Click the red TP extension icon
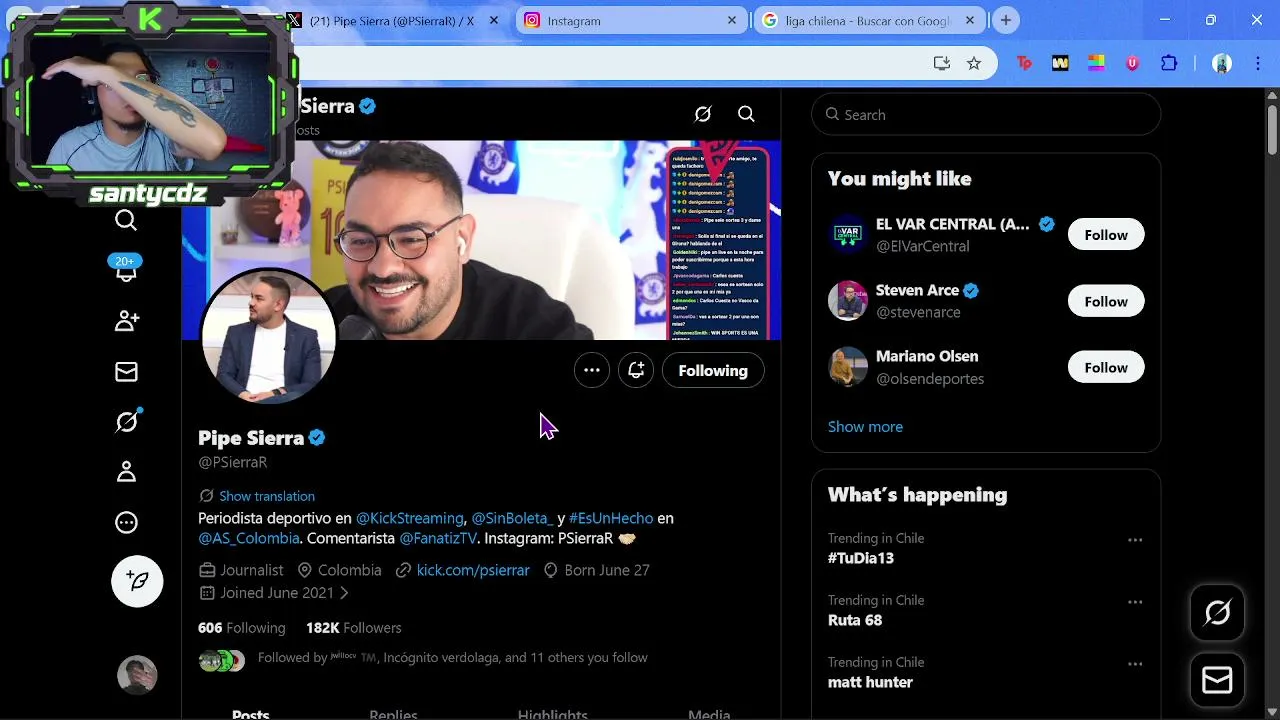This screenshot has width=1280, height=720. (x=1024, y=63)
